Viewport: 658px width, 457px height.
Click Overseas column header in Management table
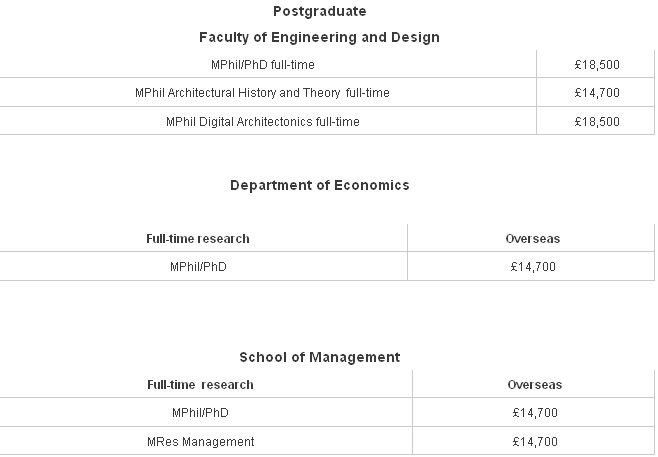pyautogui.click(x=535, y=385)
